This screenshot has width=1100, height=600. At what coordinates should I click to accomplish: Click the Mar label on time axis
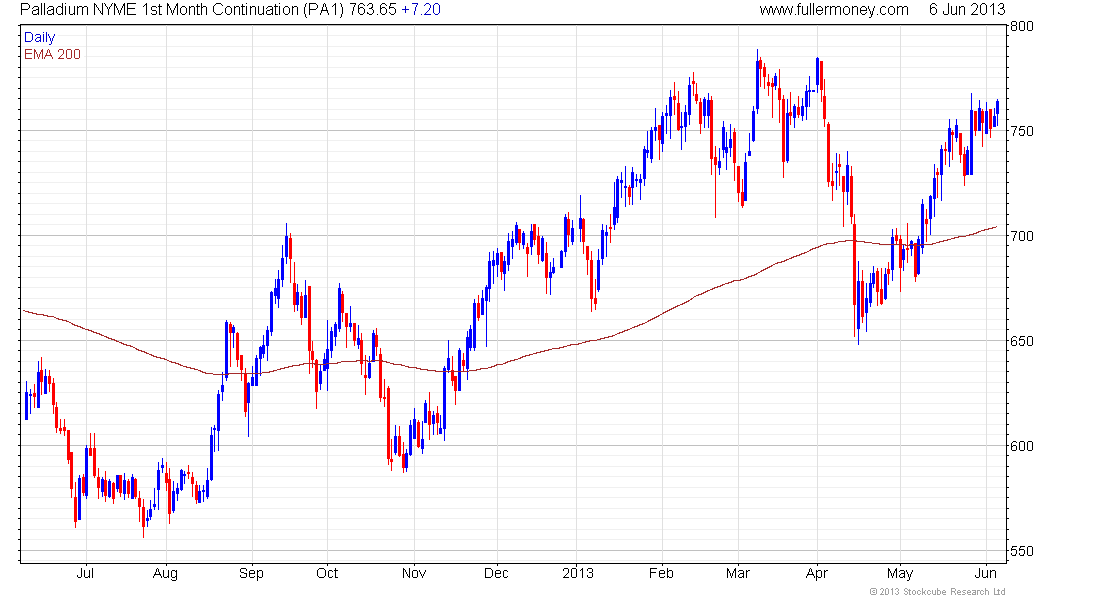[x=738, y=573]
